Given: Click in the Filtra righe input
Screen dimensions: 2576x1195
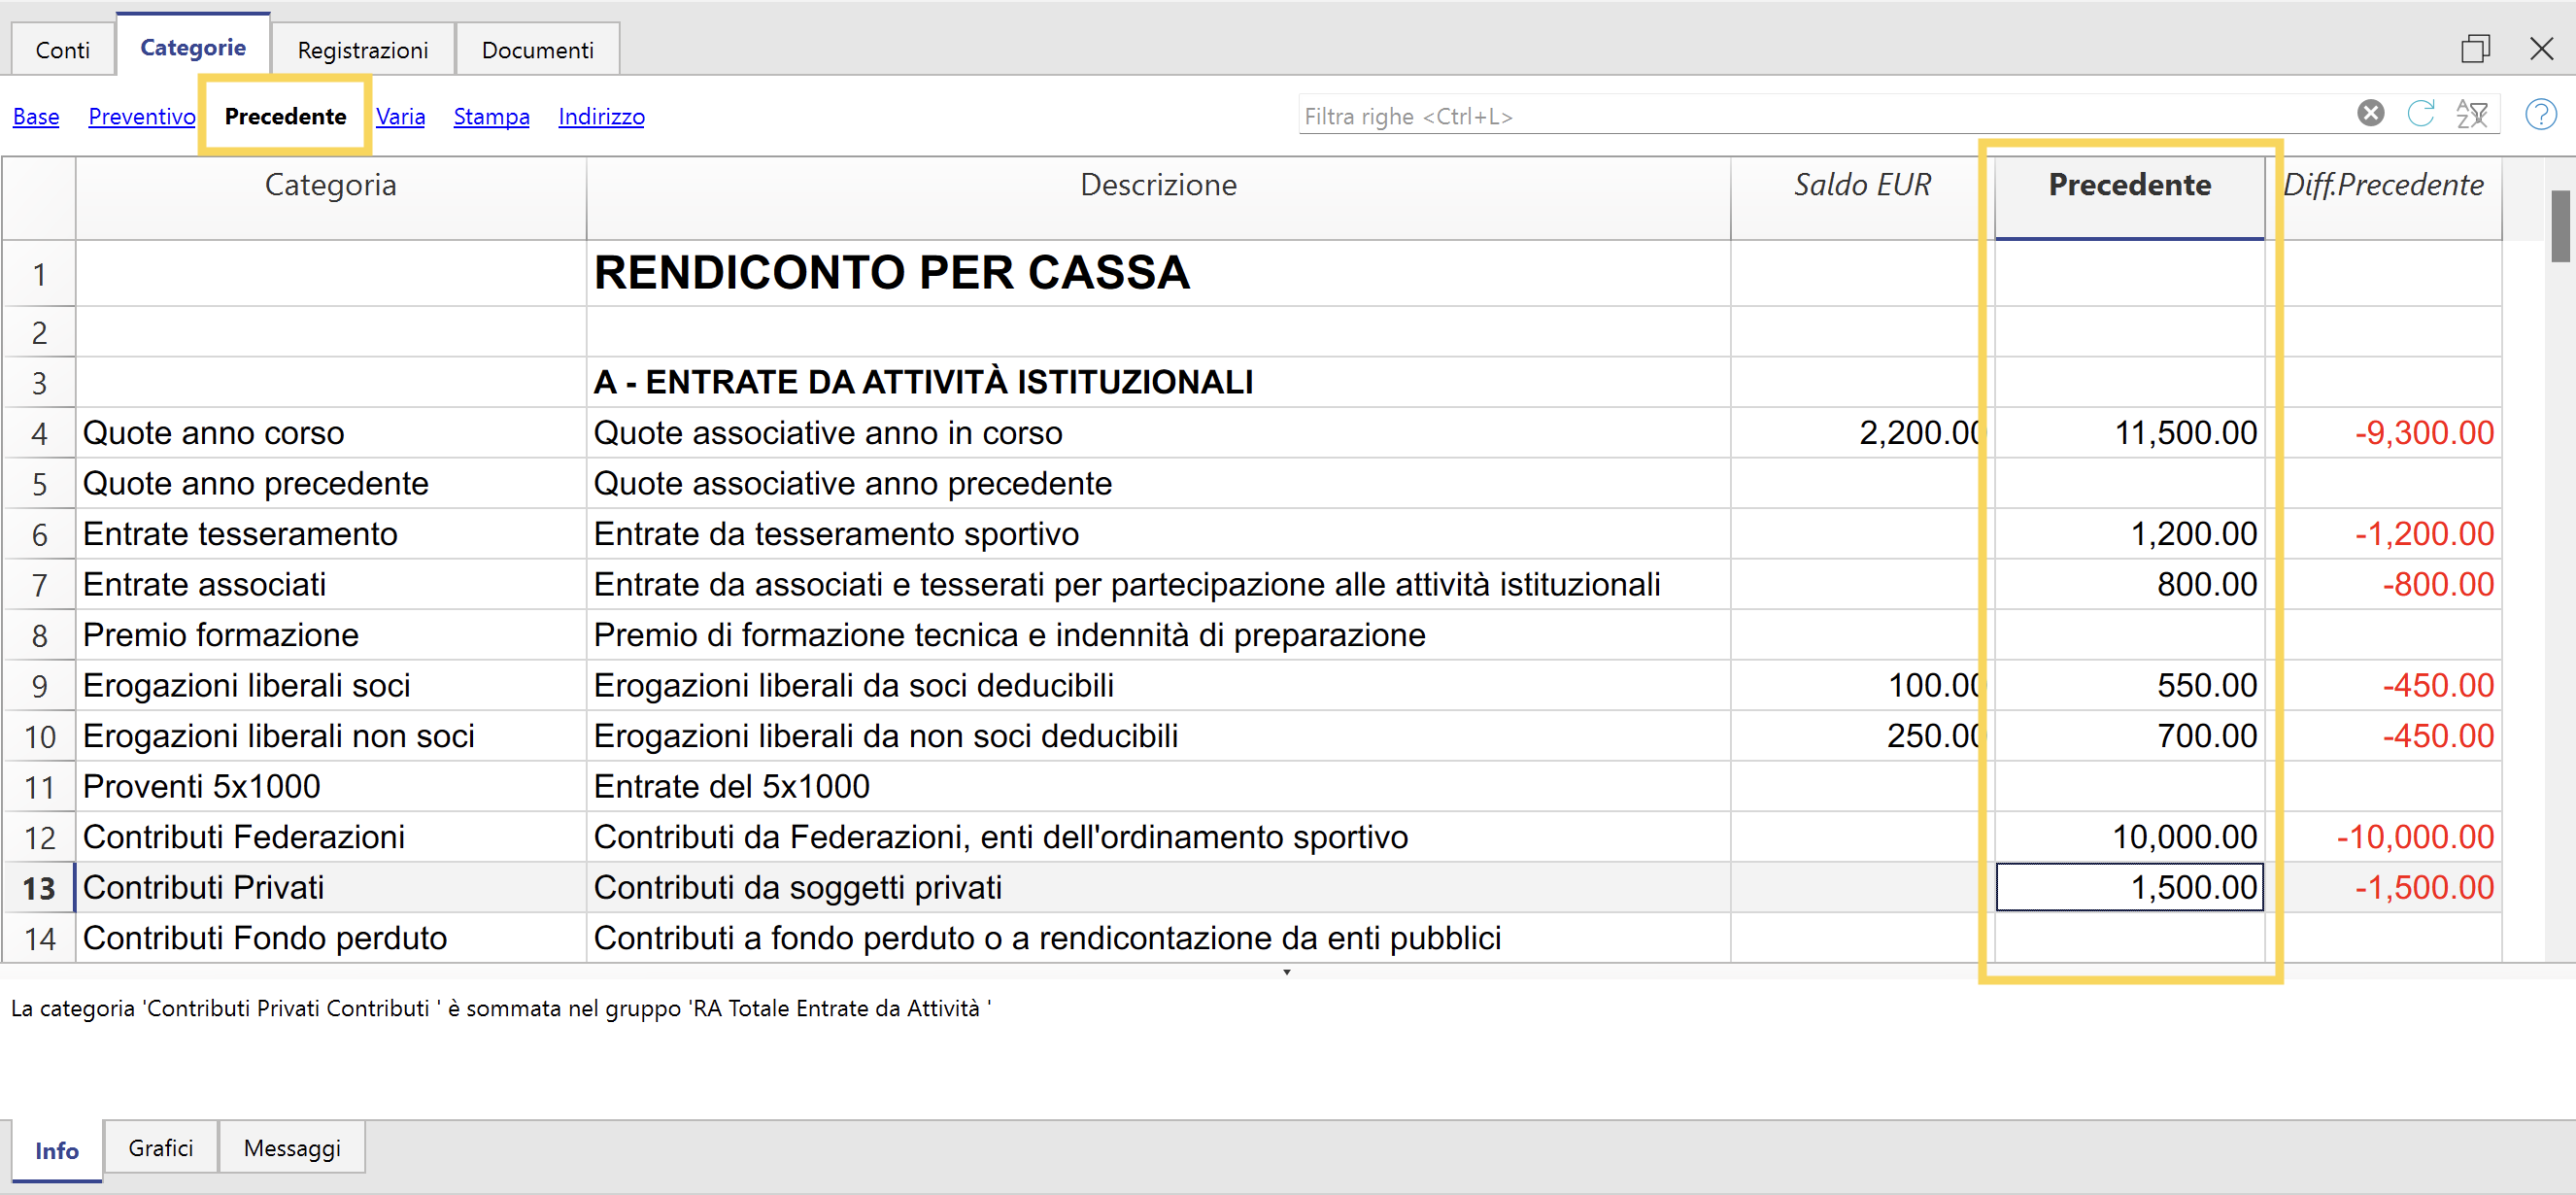Looking at the screenshot, I should [x=1800, y=116].
